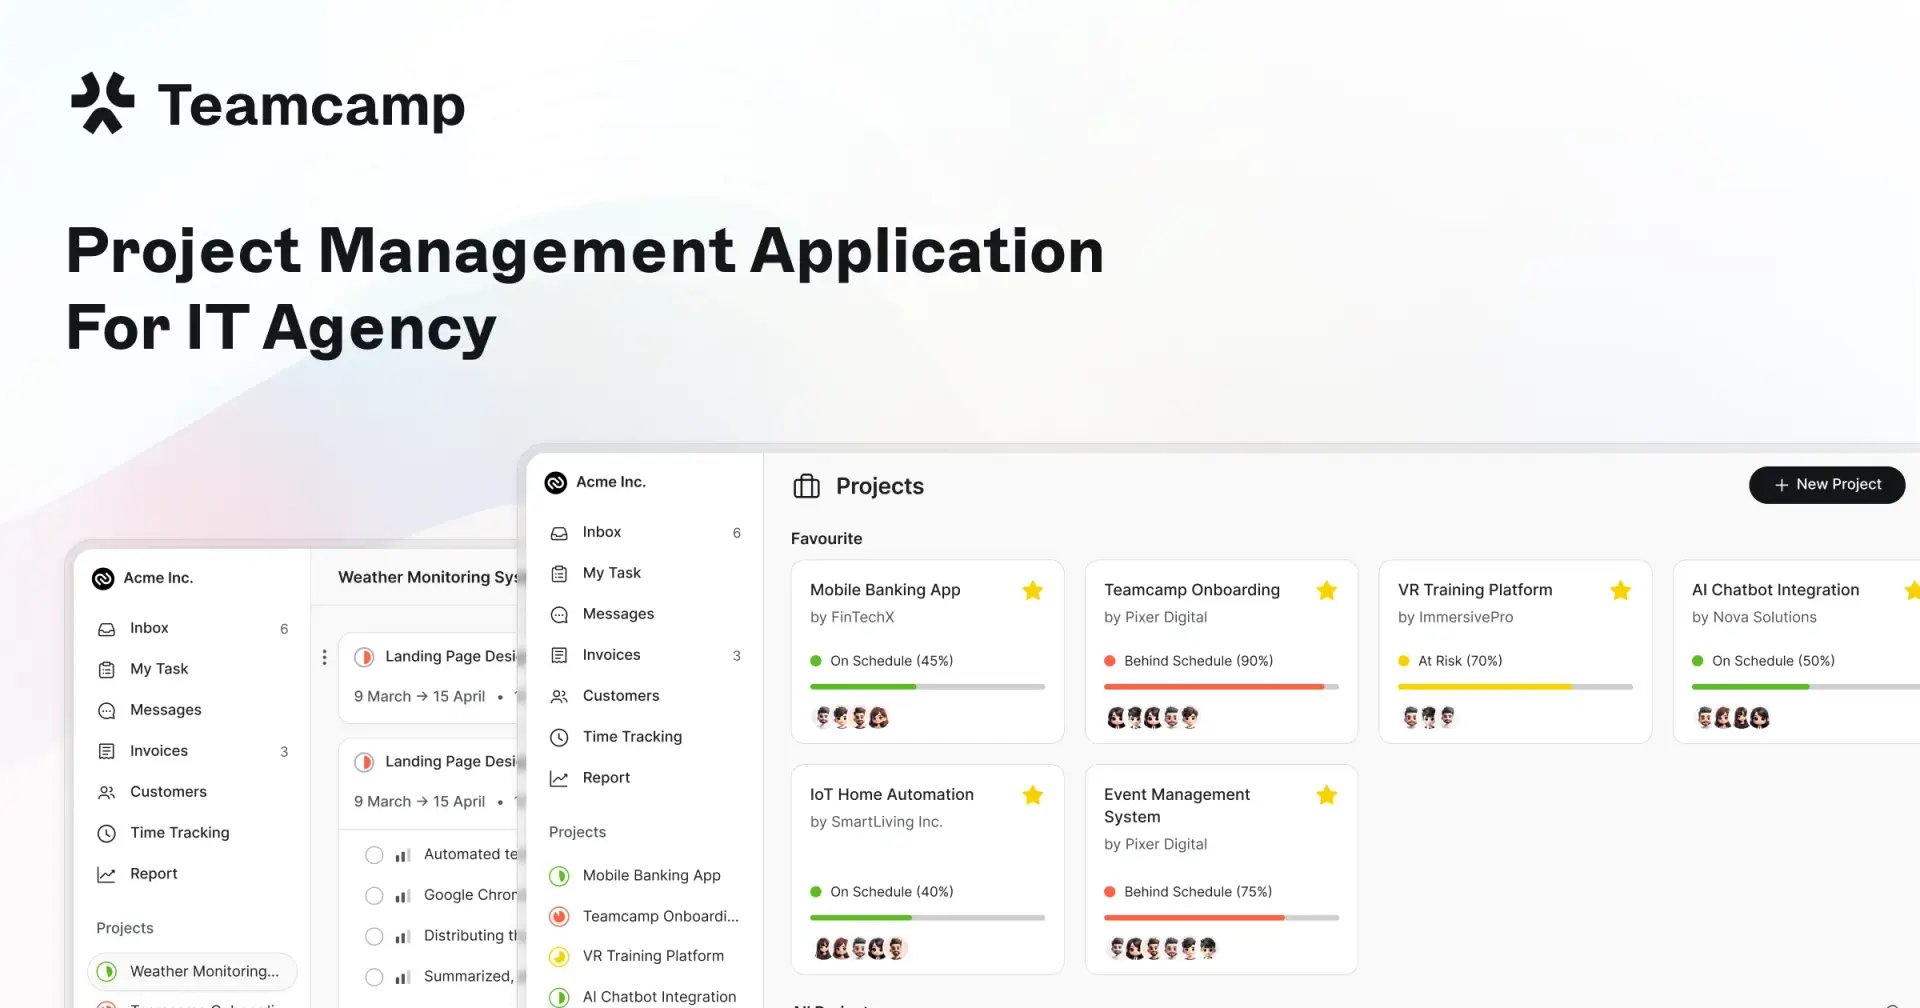Open the VR Training Platform project entry
Viewport: 1920px width, 1008px height.
point(653,956)
